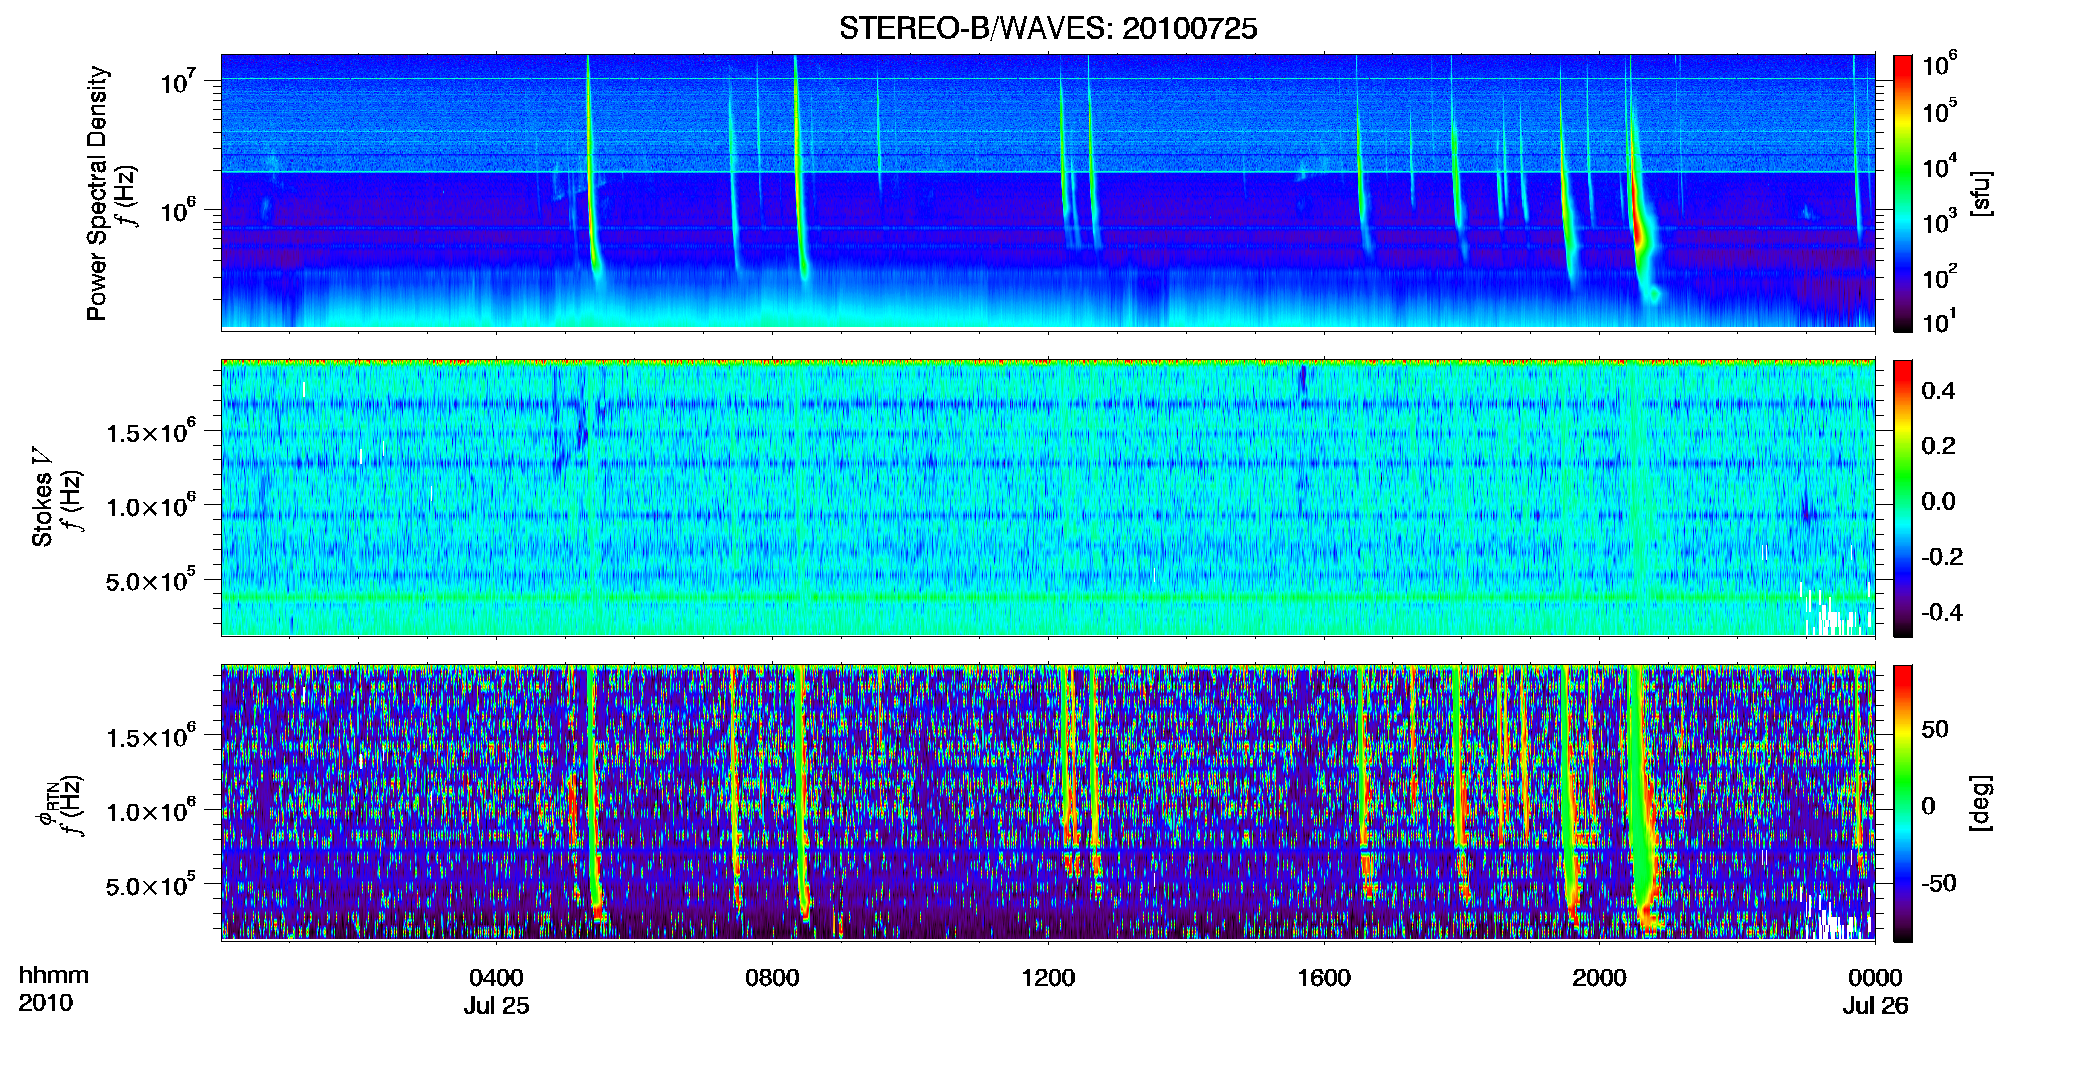Click the [sfu] unit label
The height and width of the screenshot is (1080, 2096).
pyautogui.click(x=1980, y=193)
